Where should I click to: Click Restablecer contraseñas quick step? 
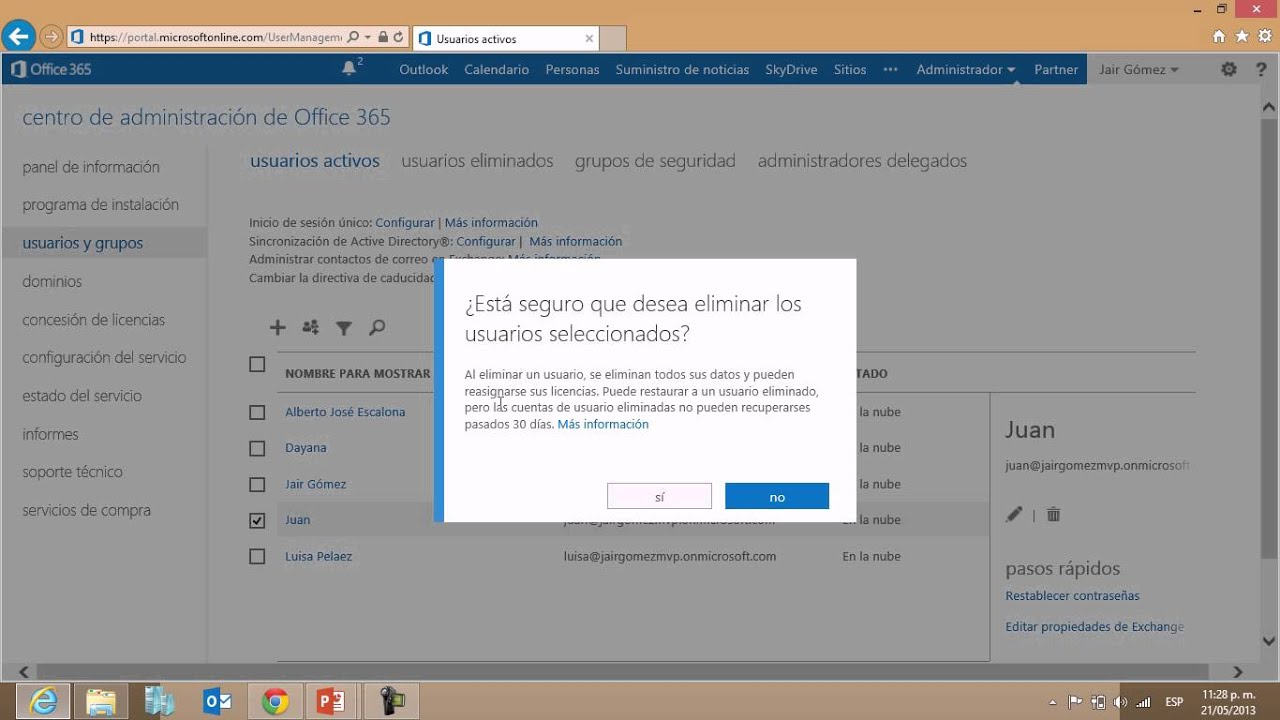1072,596
